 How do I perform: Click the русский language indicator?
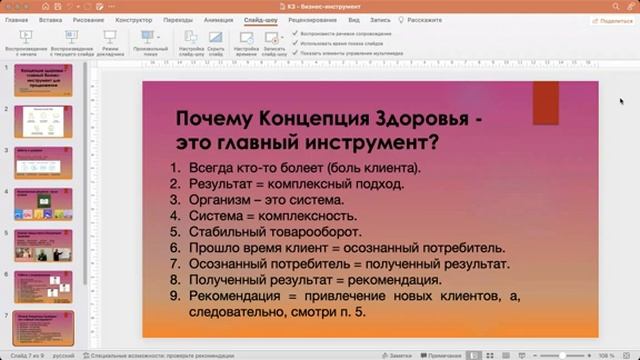tap(64, 356)
